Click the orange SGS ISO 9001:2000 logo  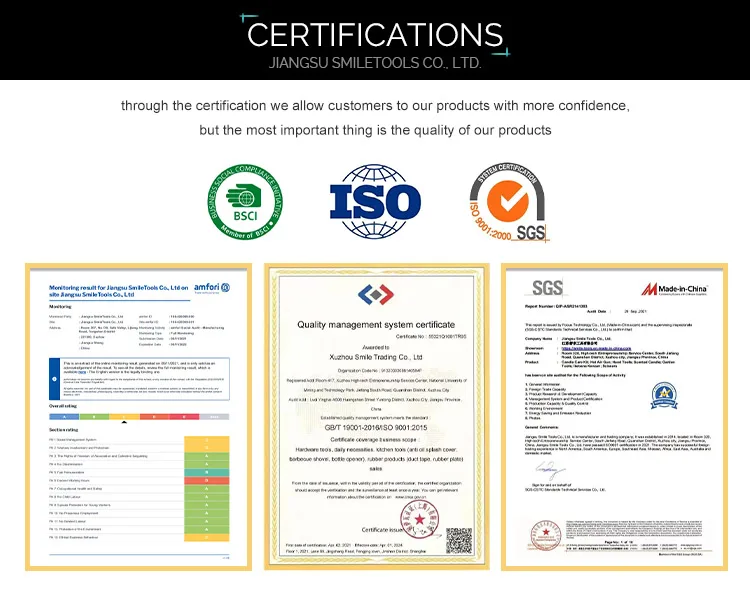[x=508, y=201]
